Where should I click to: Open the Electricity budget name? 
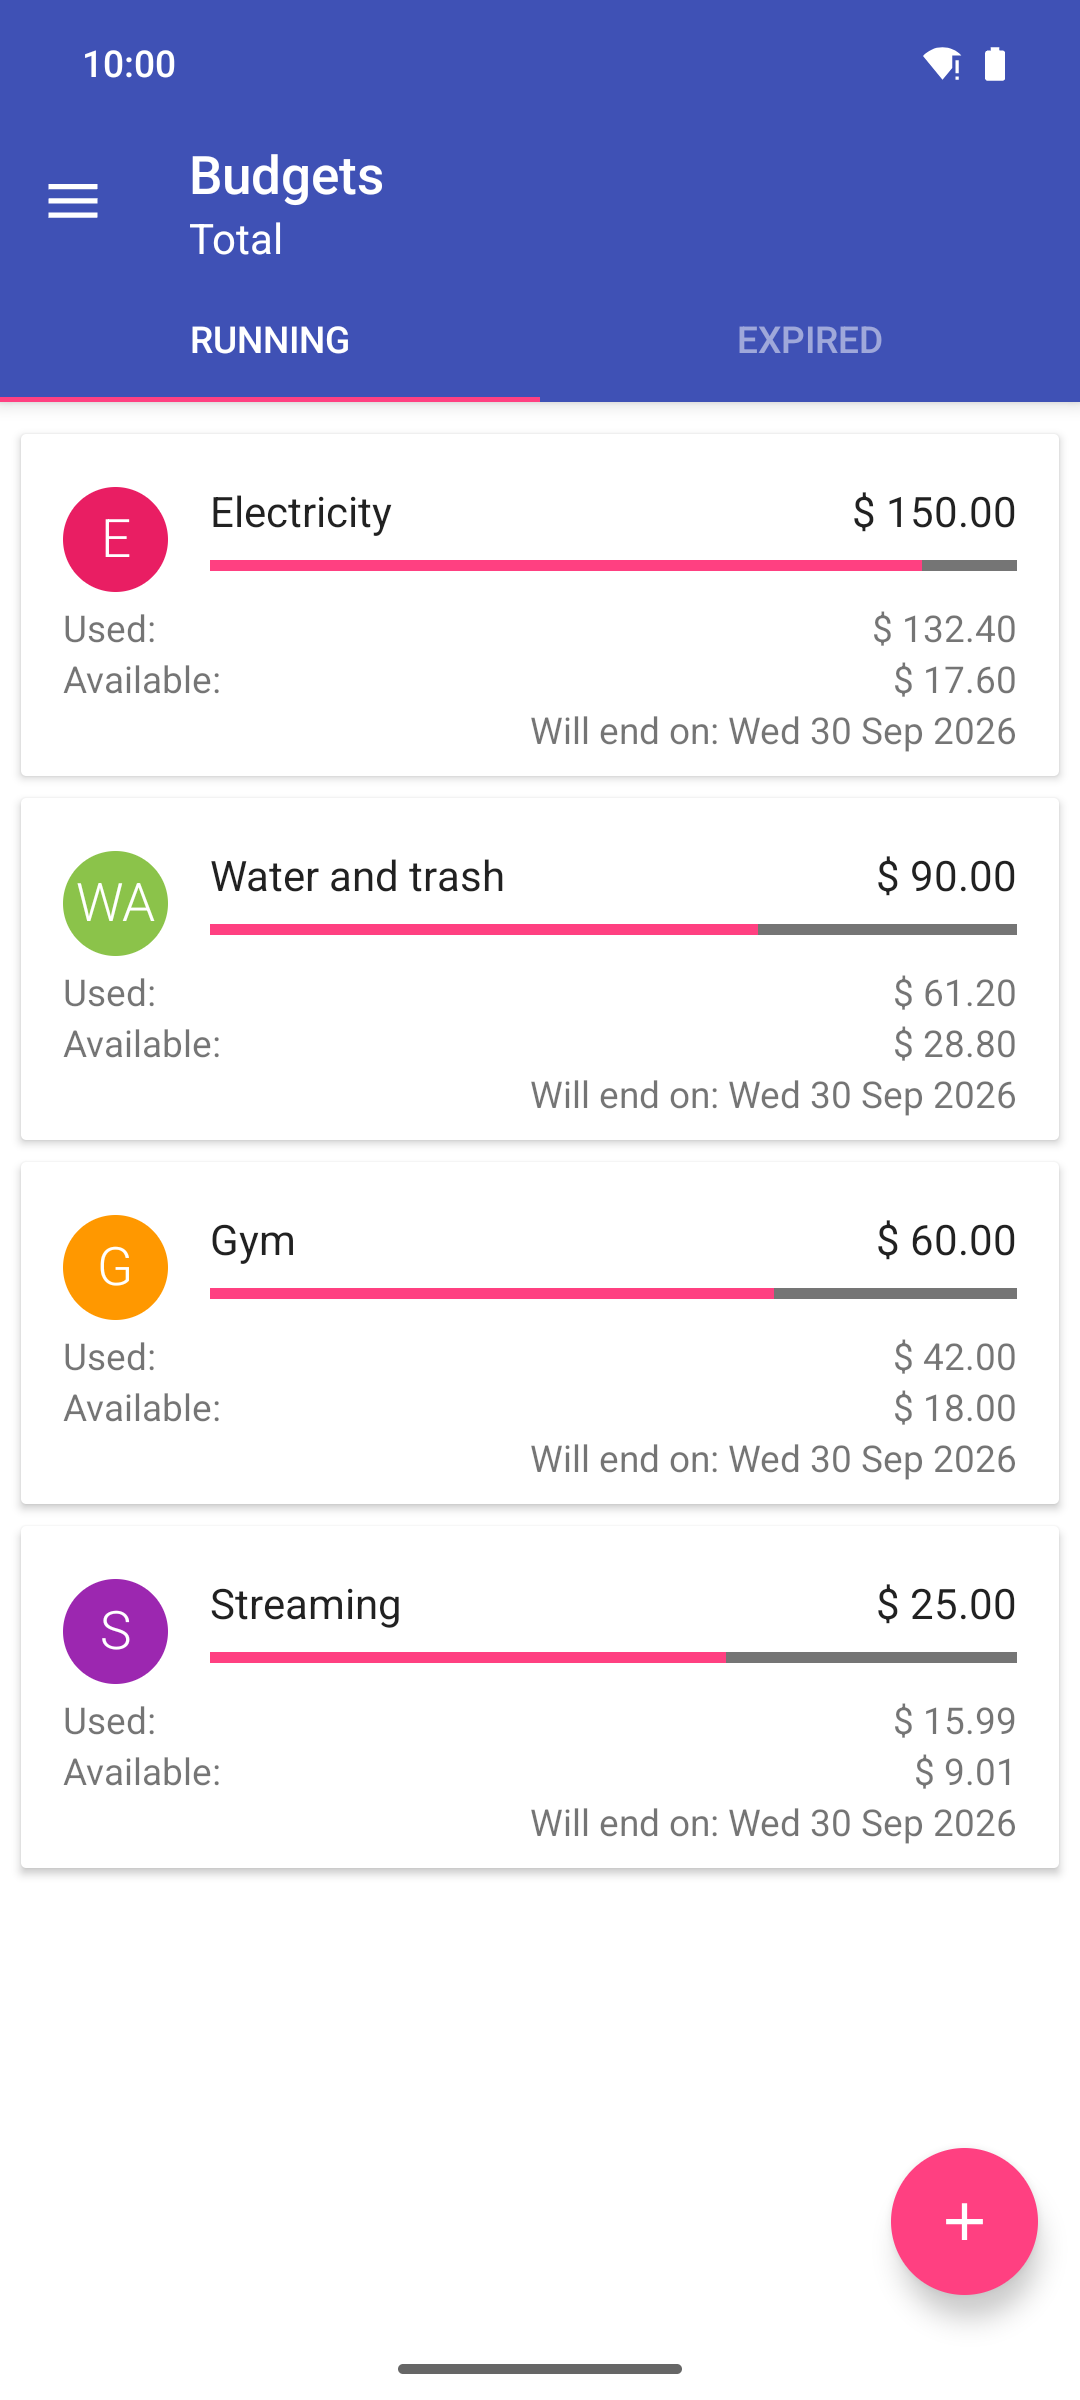(x=301, y=512)
